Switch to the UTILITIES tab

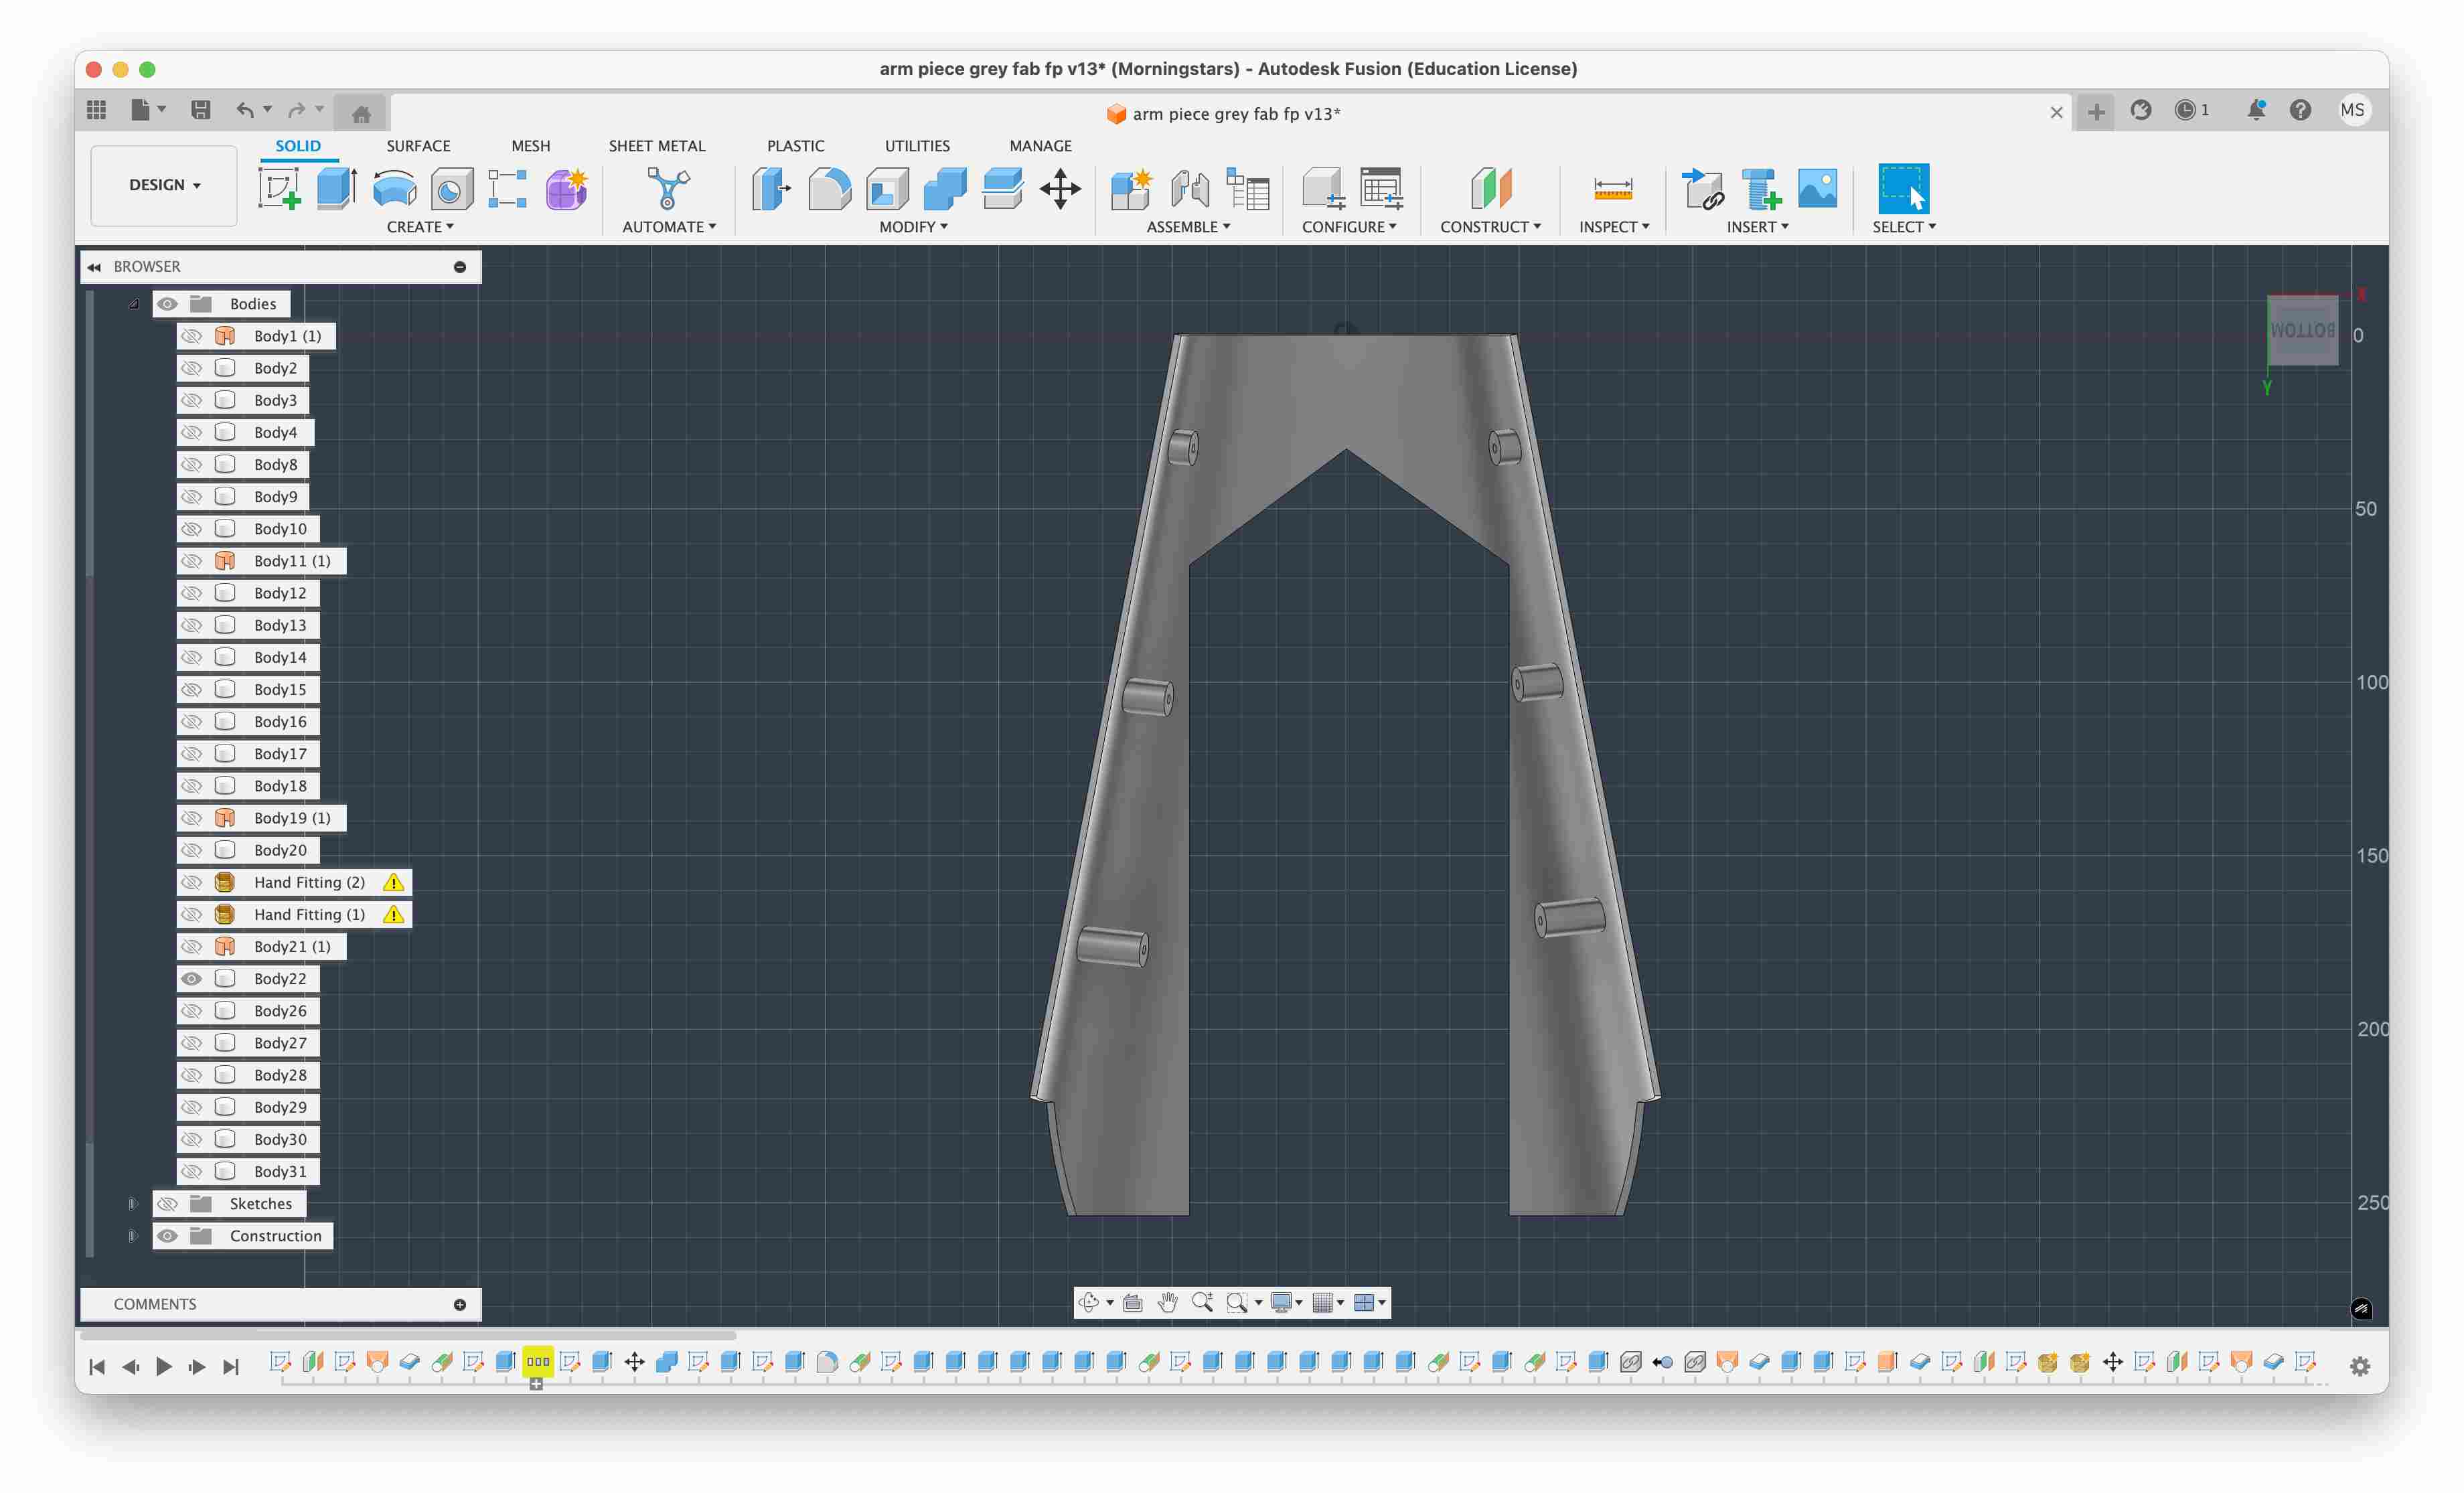[x=917, y=146]
